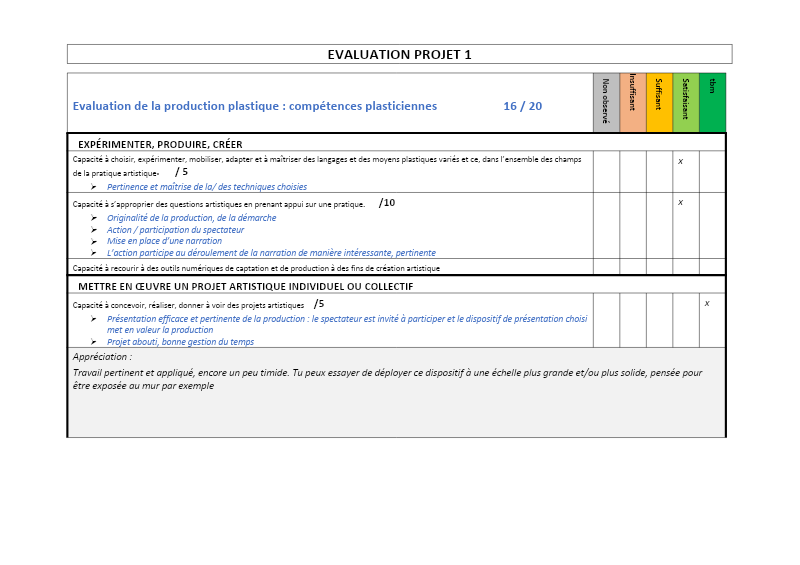Click the "EVALUATION PROJET 1" title

coord(399,55)
